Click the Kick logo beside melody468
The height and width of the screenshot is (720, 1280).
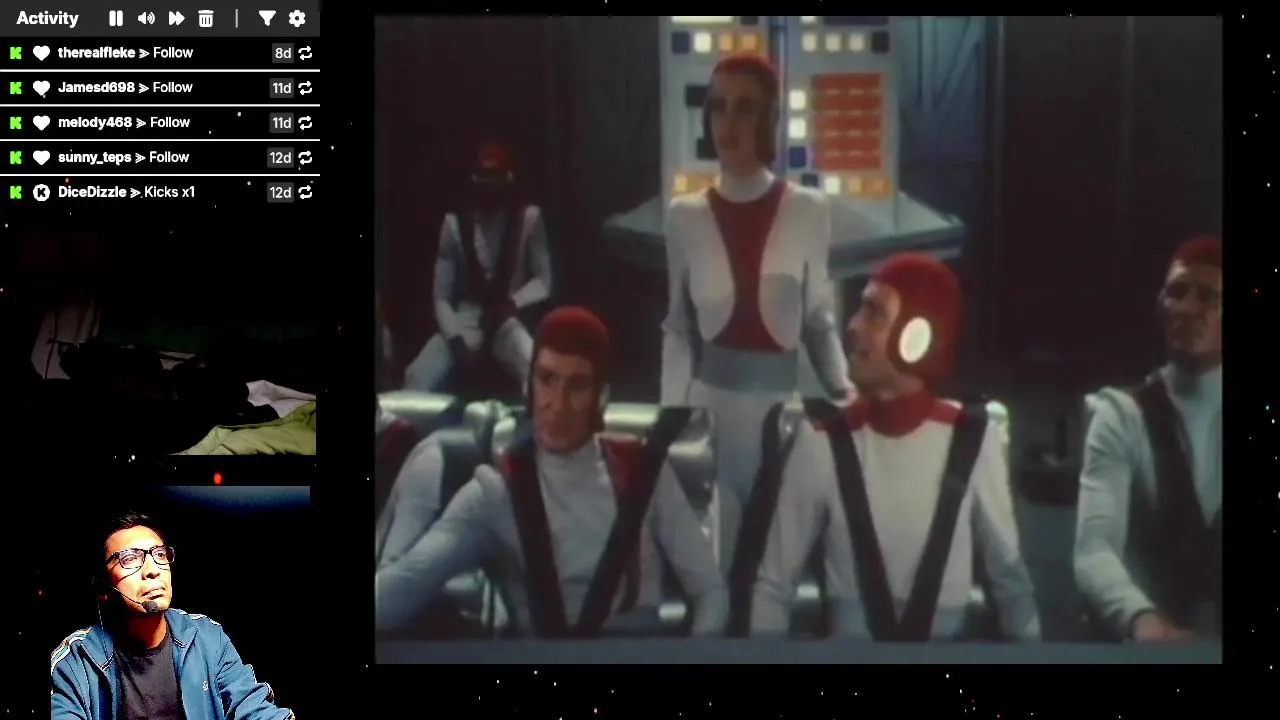tap(16, 123)
